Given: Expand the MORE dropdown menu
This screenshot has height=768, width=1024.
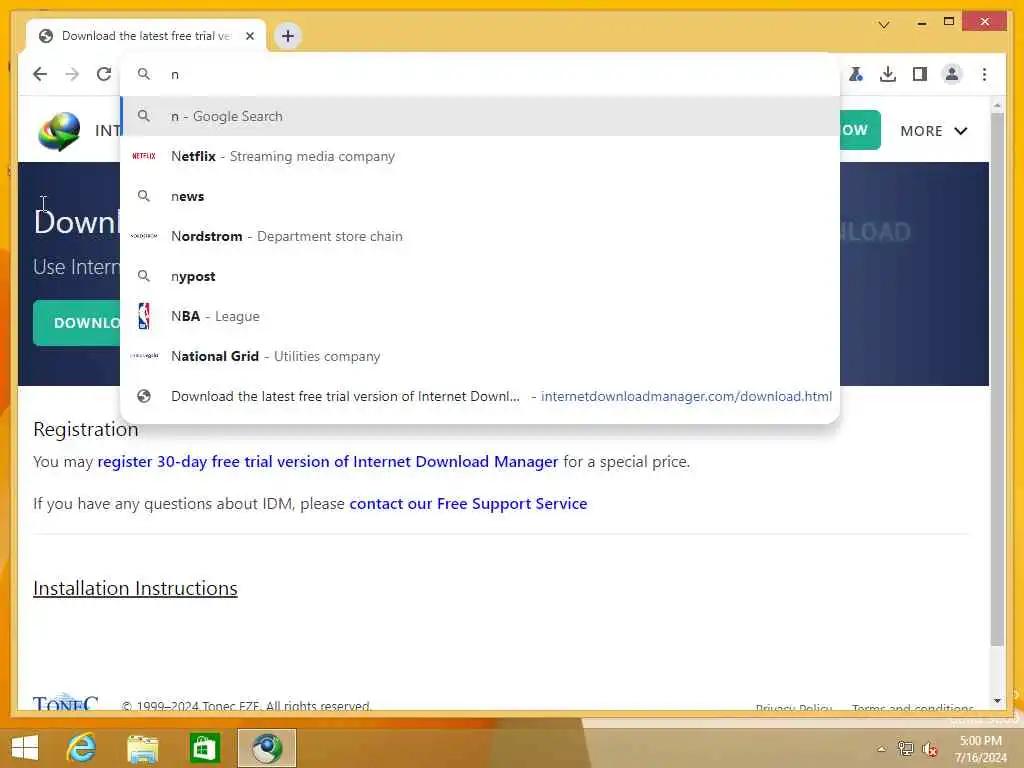Looking at the screenshot, I should click(x=933, y=131).
